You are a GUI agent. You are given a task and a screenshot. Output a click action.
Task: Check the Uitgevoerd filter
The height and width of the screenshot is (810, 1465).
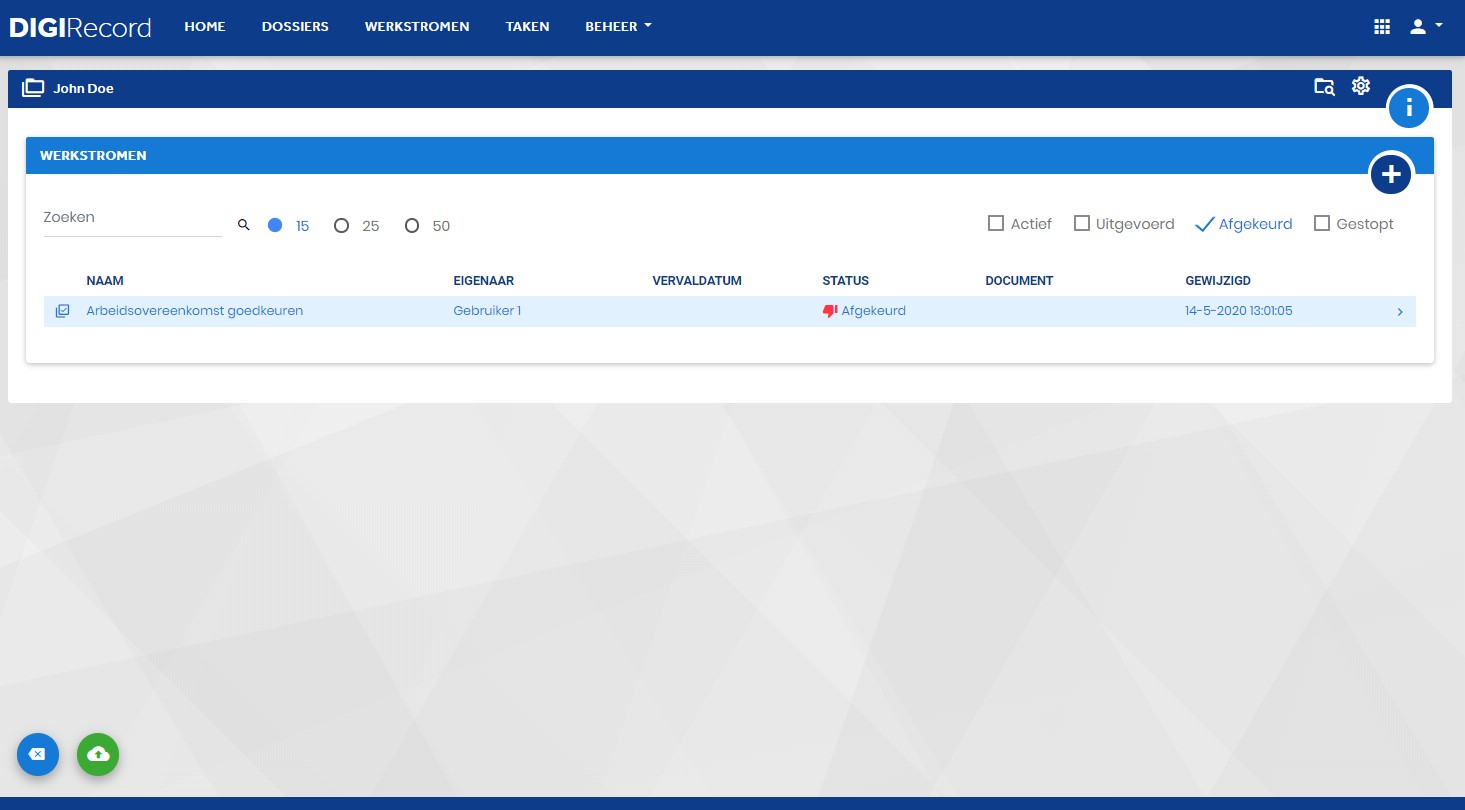click(x=1082, y=224)
